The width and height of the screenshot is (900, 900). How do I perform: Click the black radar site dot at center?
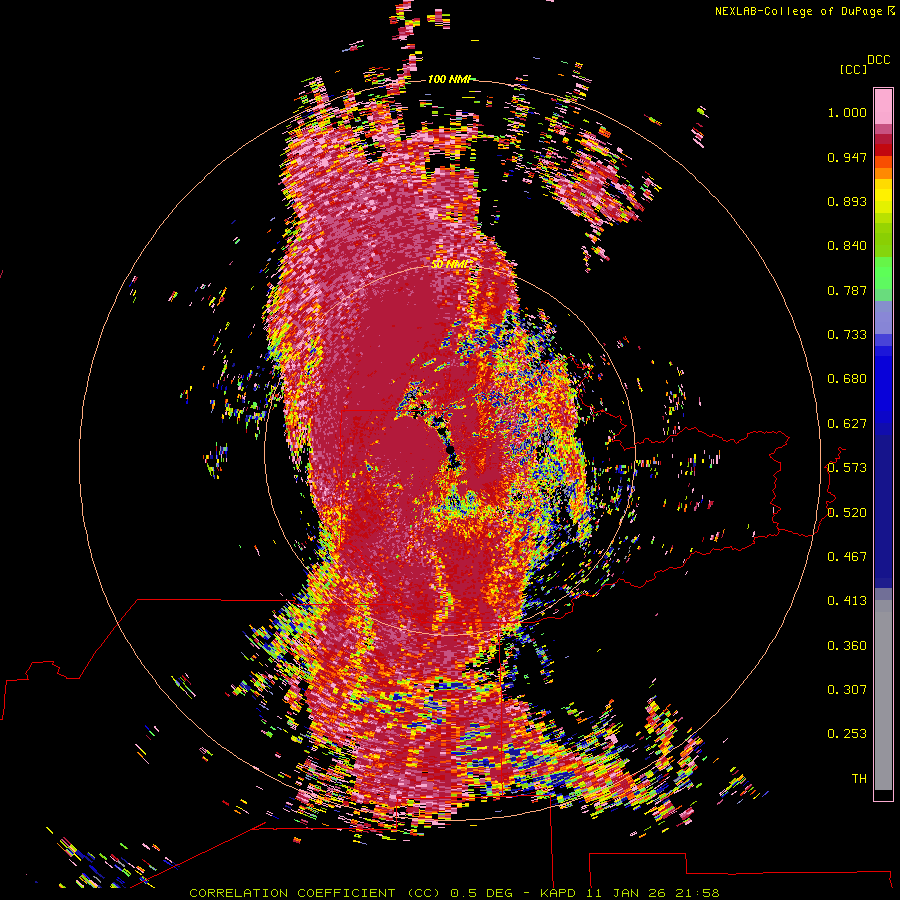coord(451,449)
